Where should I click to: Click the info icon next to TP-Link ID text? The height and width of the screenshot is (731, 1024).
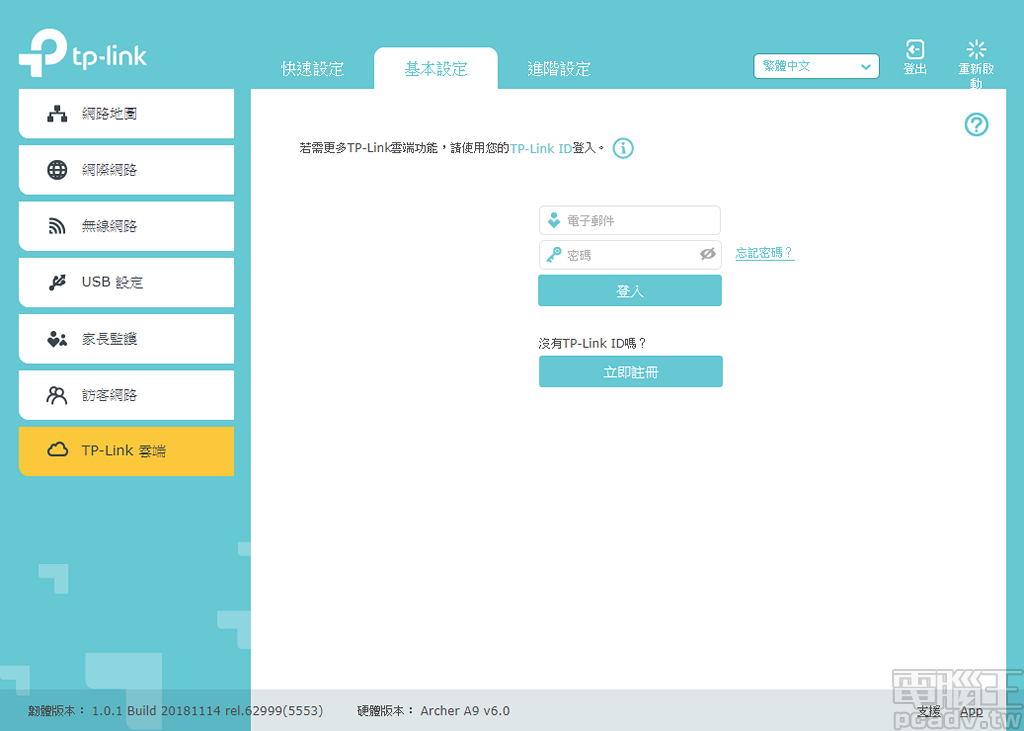[x=623, y=148]
